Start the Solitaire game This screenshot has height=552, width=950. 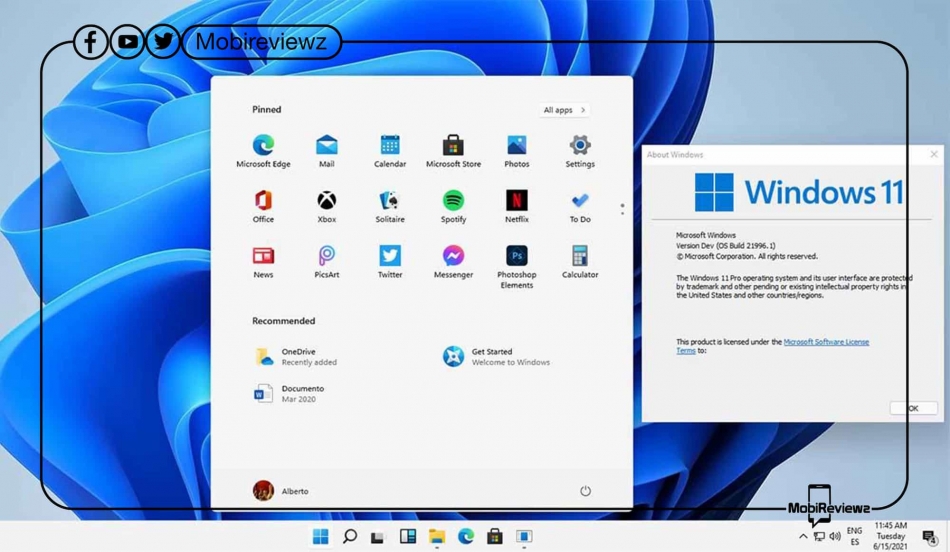pyautogui.click(x=390, y=206)
